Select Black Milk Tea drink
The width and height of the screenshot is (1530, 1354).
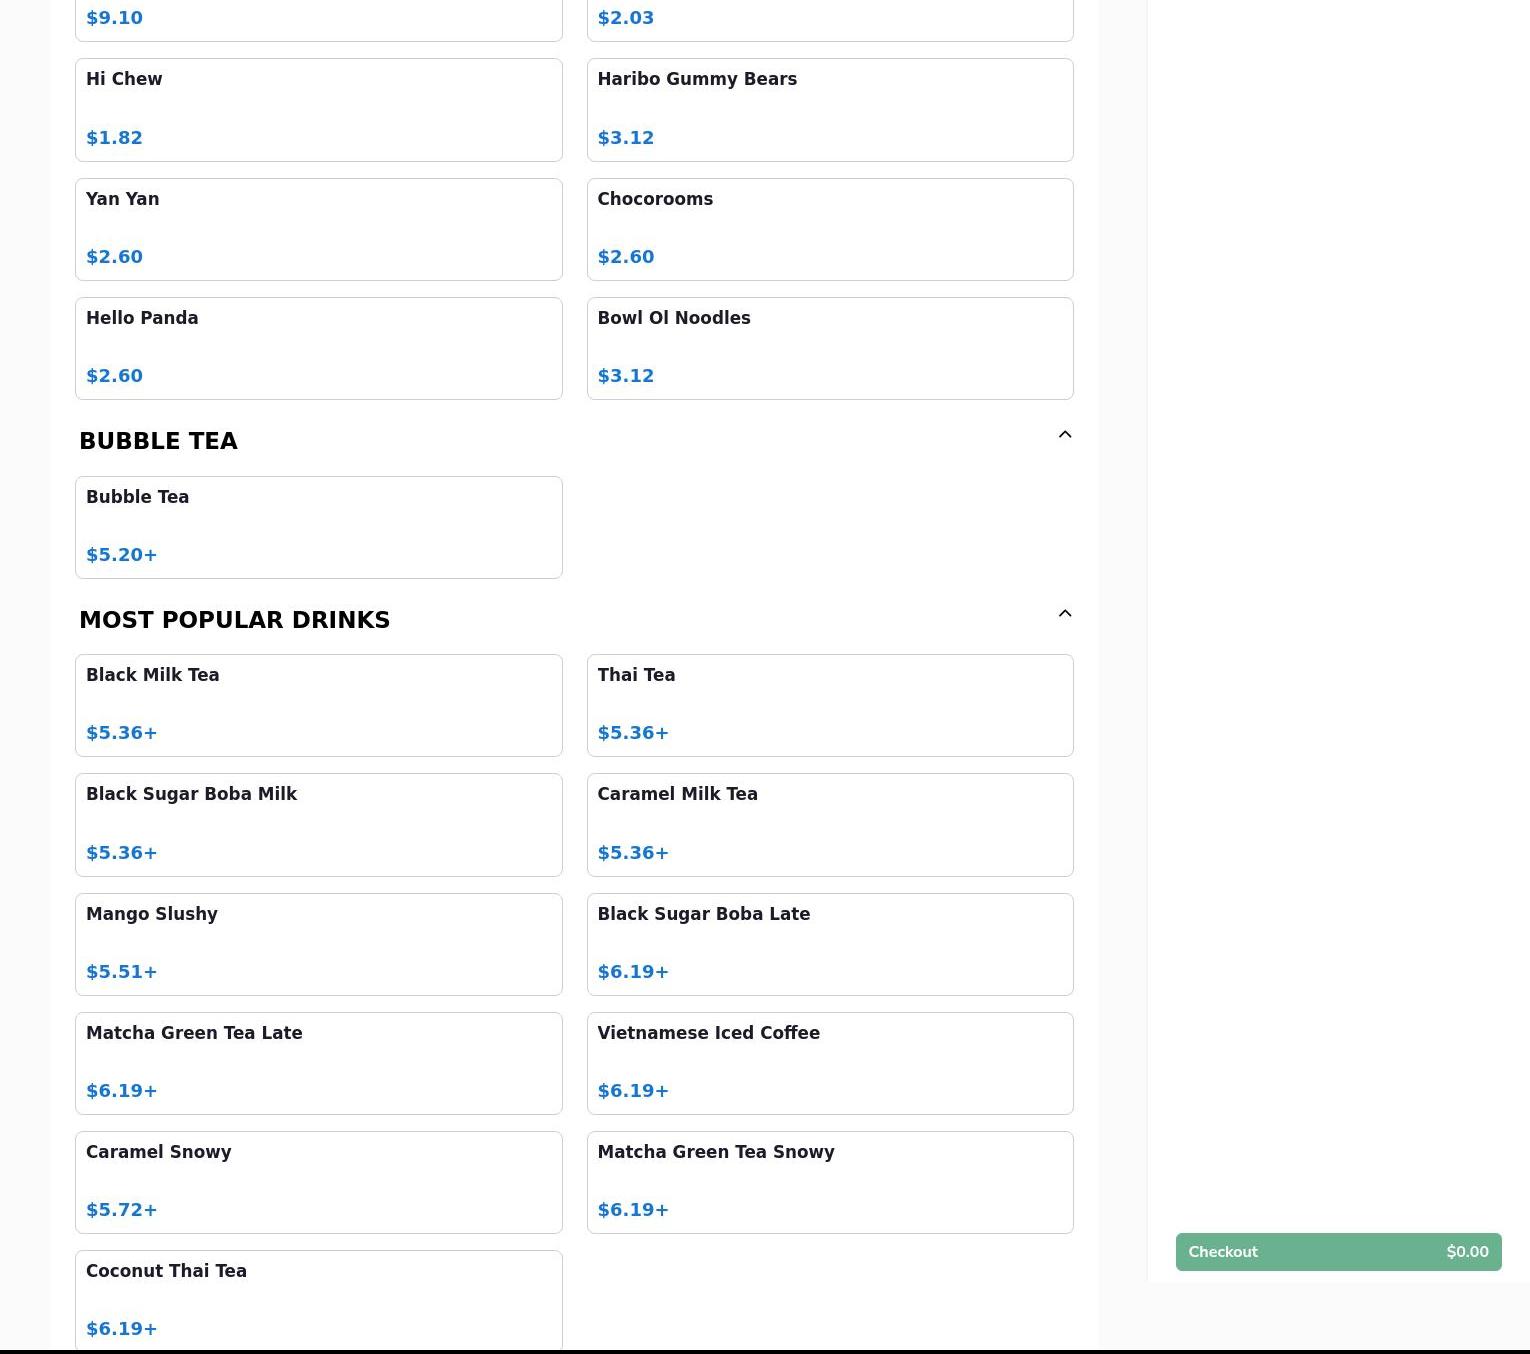(x=318, y=705)
